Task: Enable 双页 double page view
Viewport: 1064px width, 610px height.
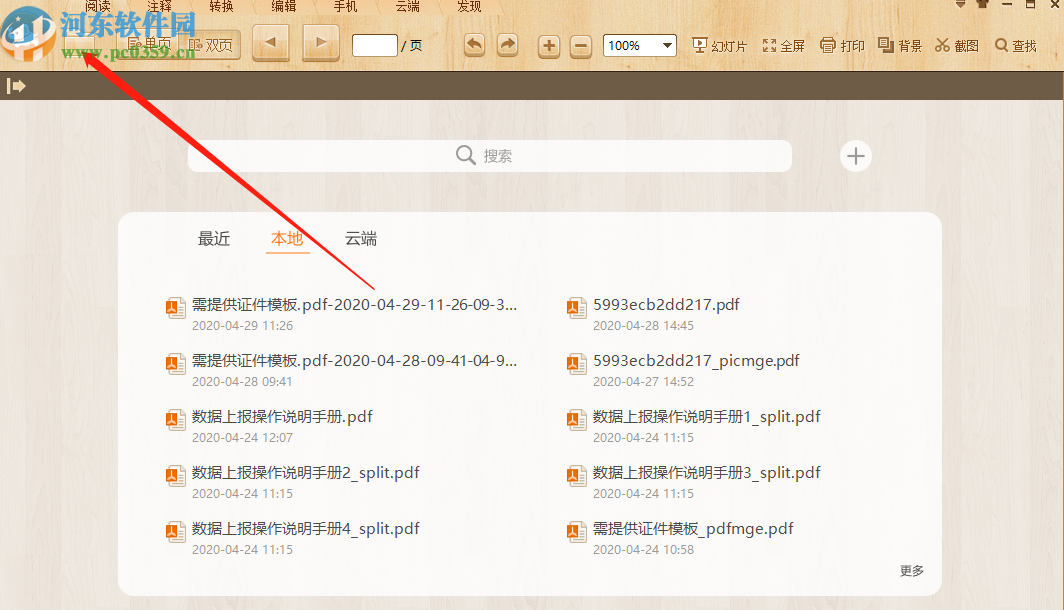Action: [x=210, y=45]
